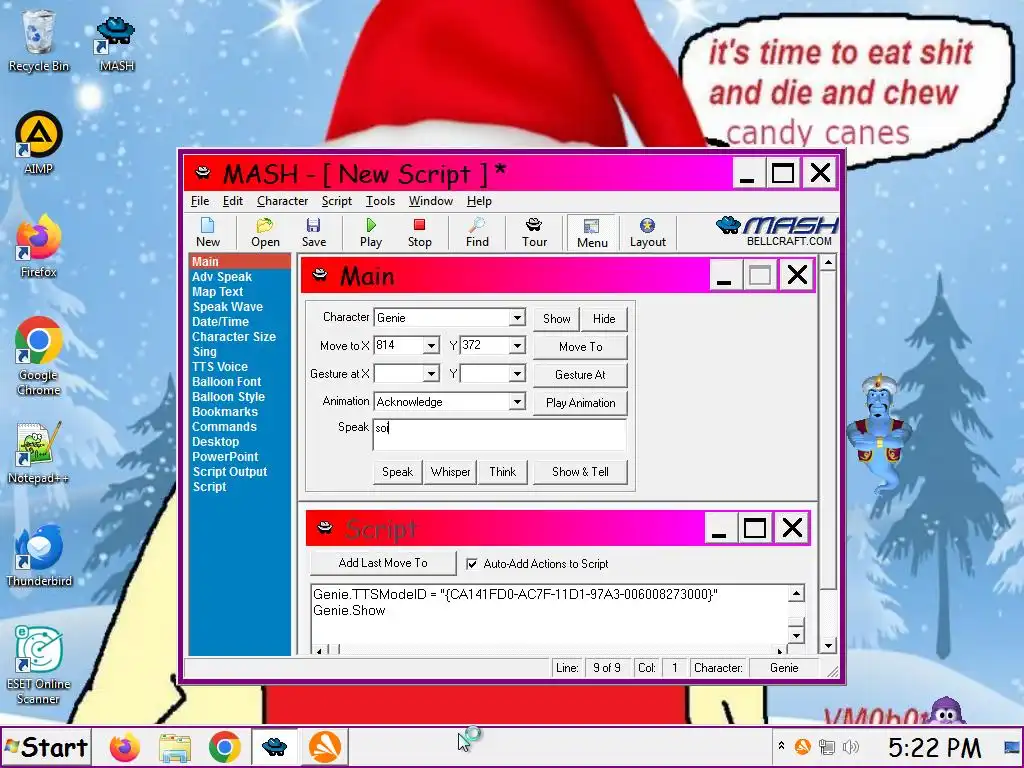
Task: Click the Hide character button
Action: tap(604, 319)
